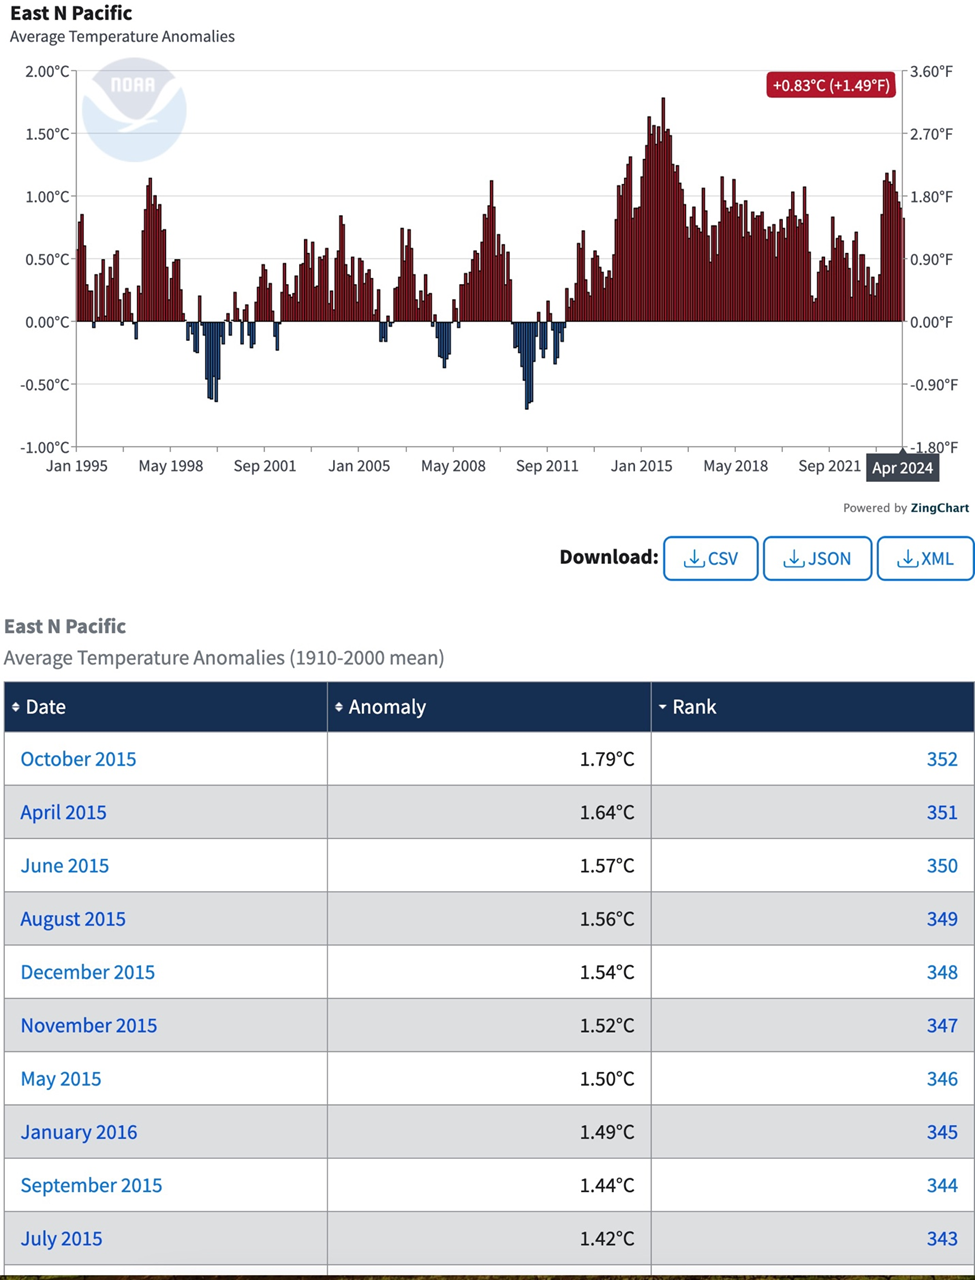Open the June 2015 entry

point(65,865)
